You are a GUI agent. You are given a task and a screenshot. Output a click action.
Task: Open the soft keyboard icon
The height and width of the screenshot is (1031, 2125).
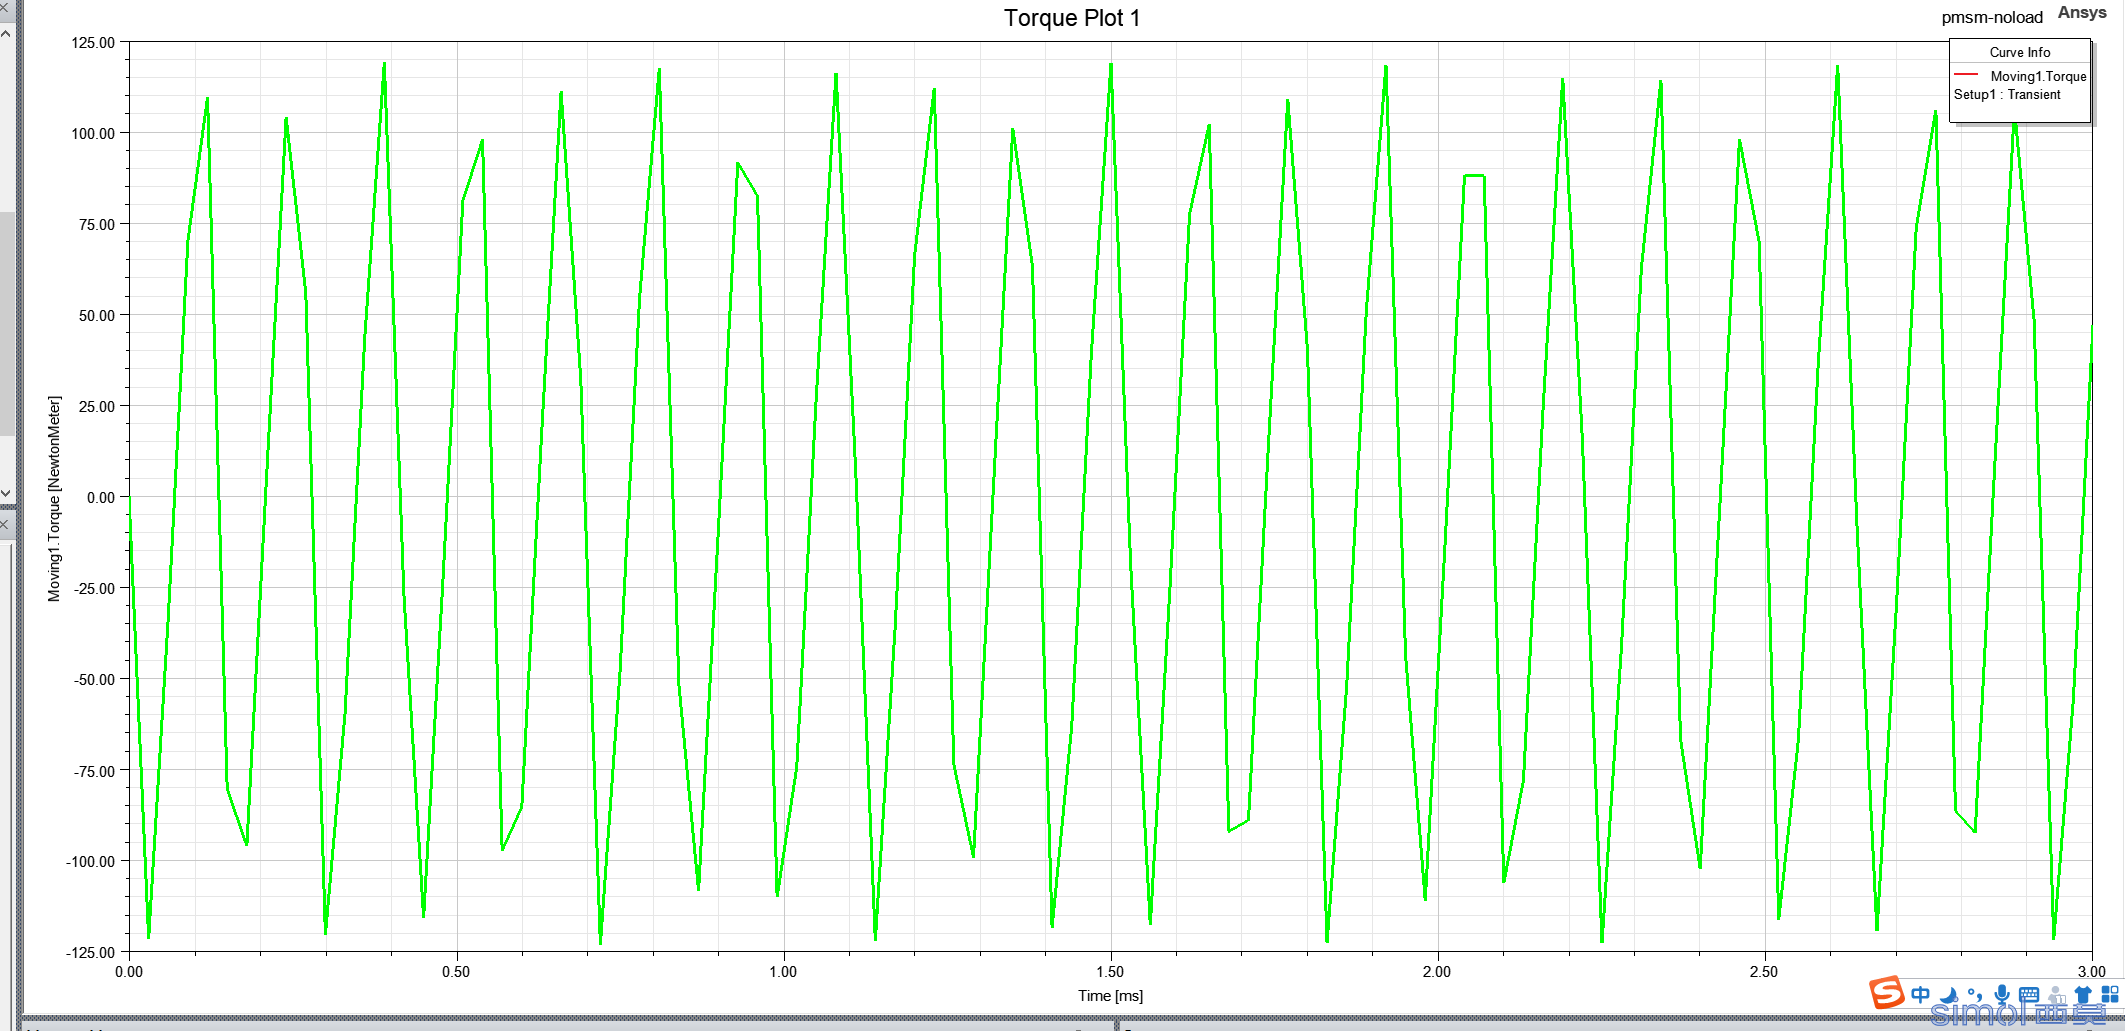click(x=2028, y=994)
